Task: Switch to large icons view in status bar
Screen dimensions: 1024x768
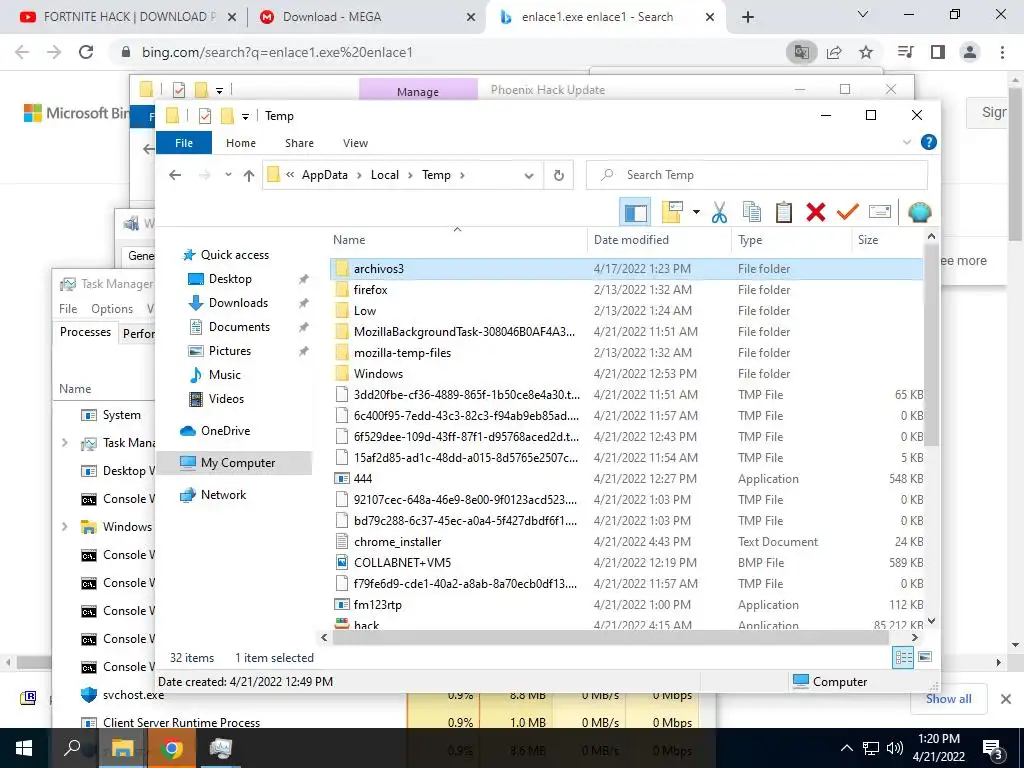Action: 925,657
